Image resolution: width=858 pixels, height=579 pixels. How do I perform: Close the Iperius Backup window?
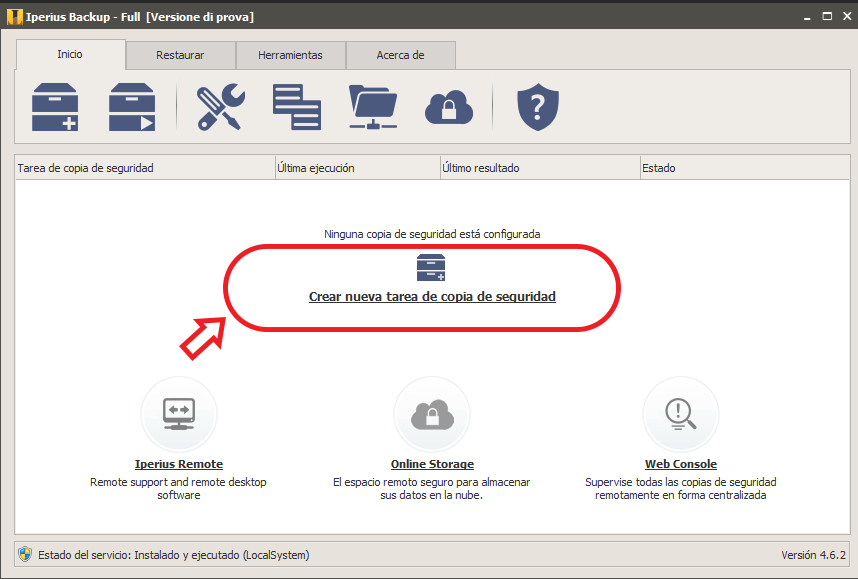point(847,16)
